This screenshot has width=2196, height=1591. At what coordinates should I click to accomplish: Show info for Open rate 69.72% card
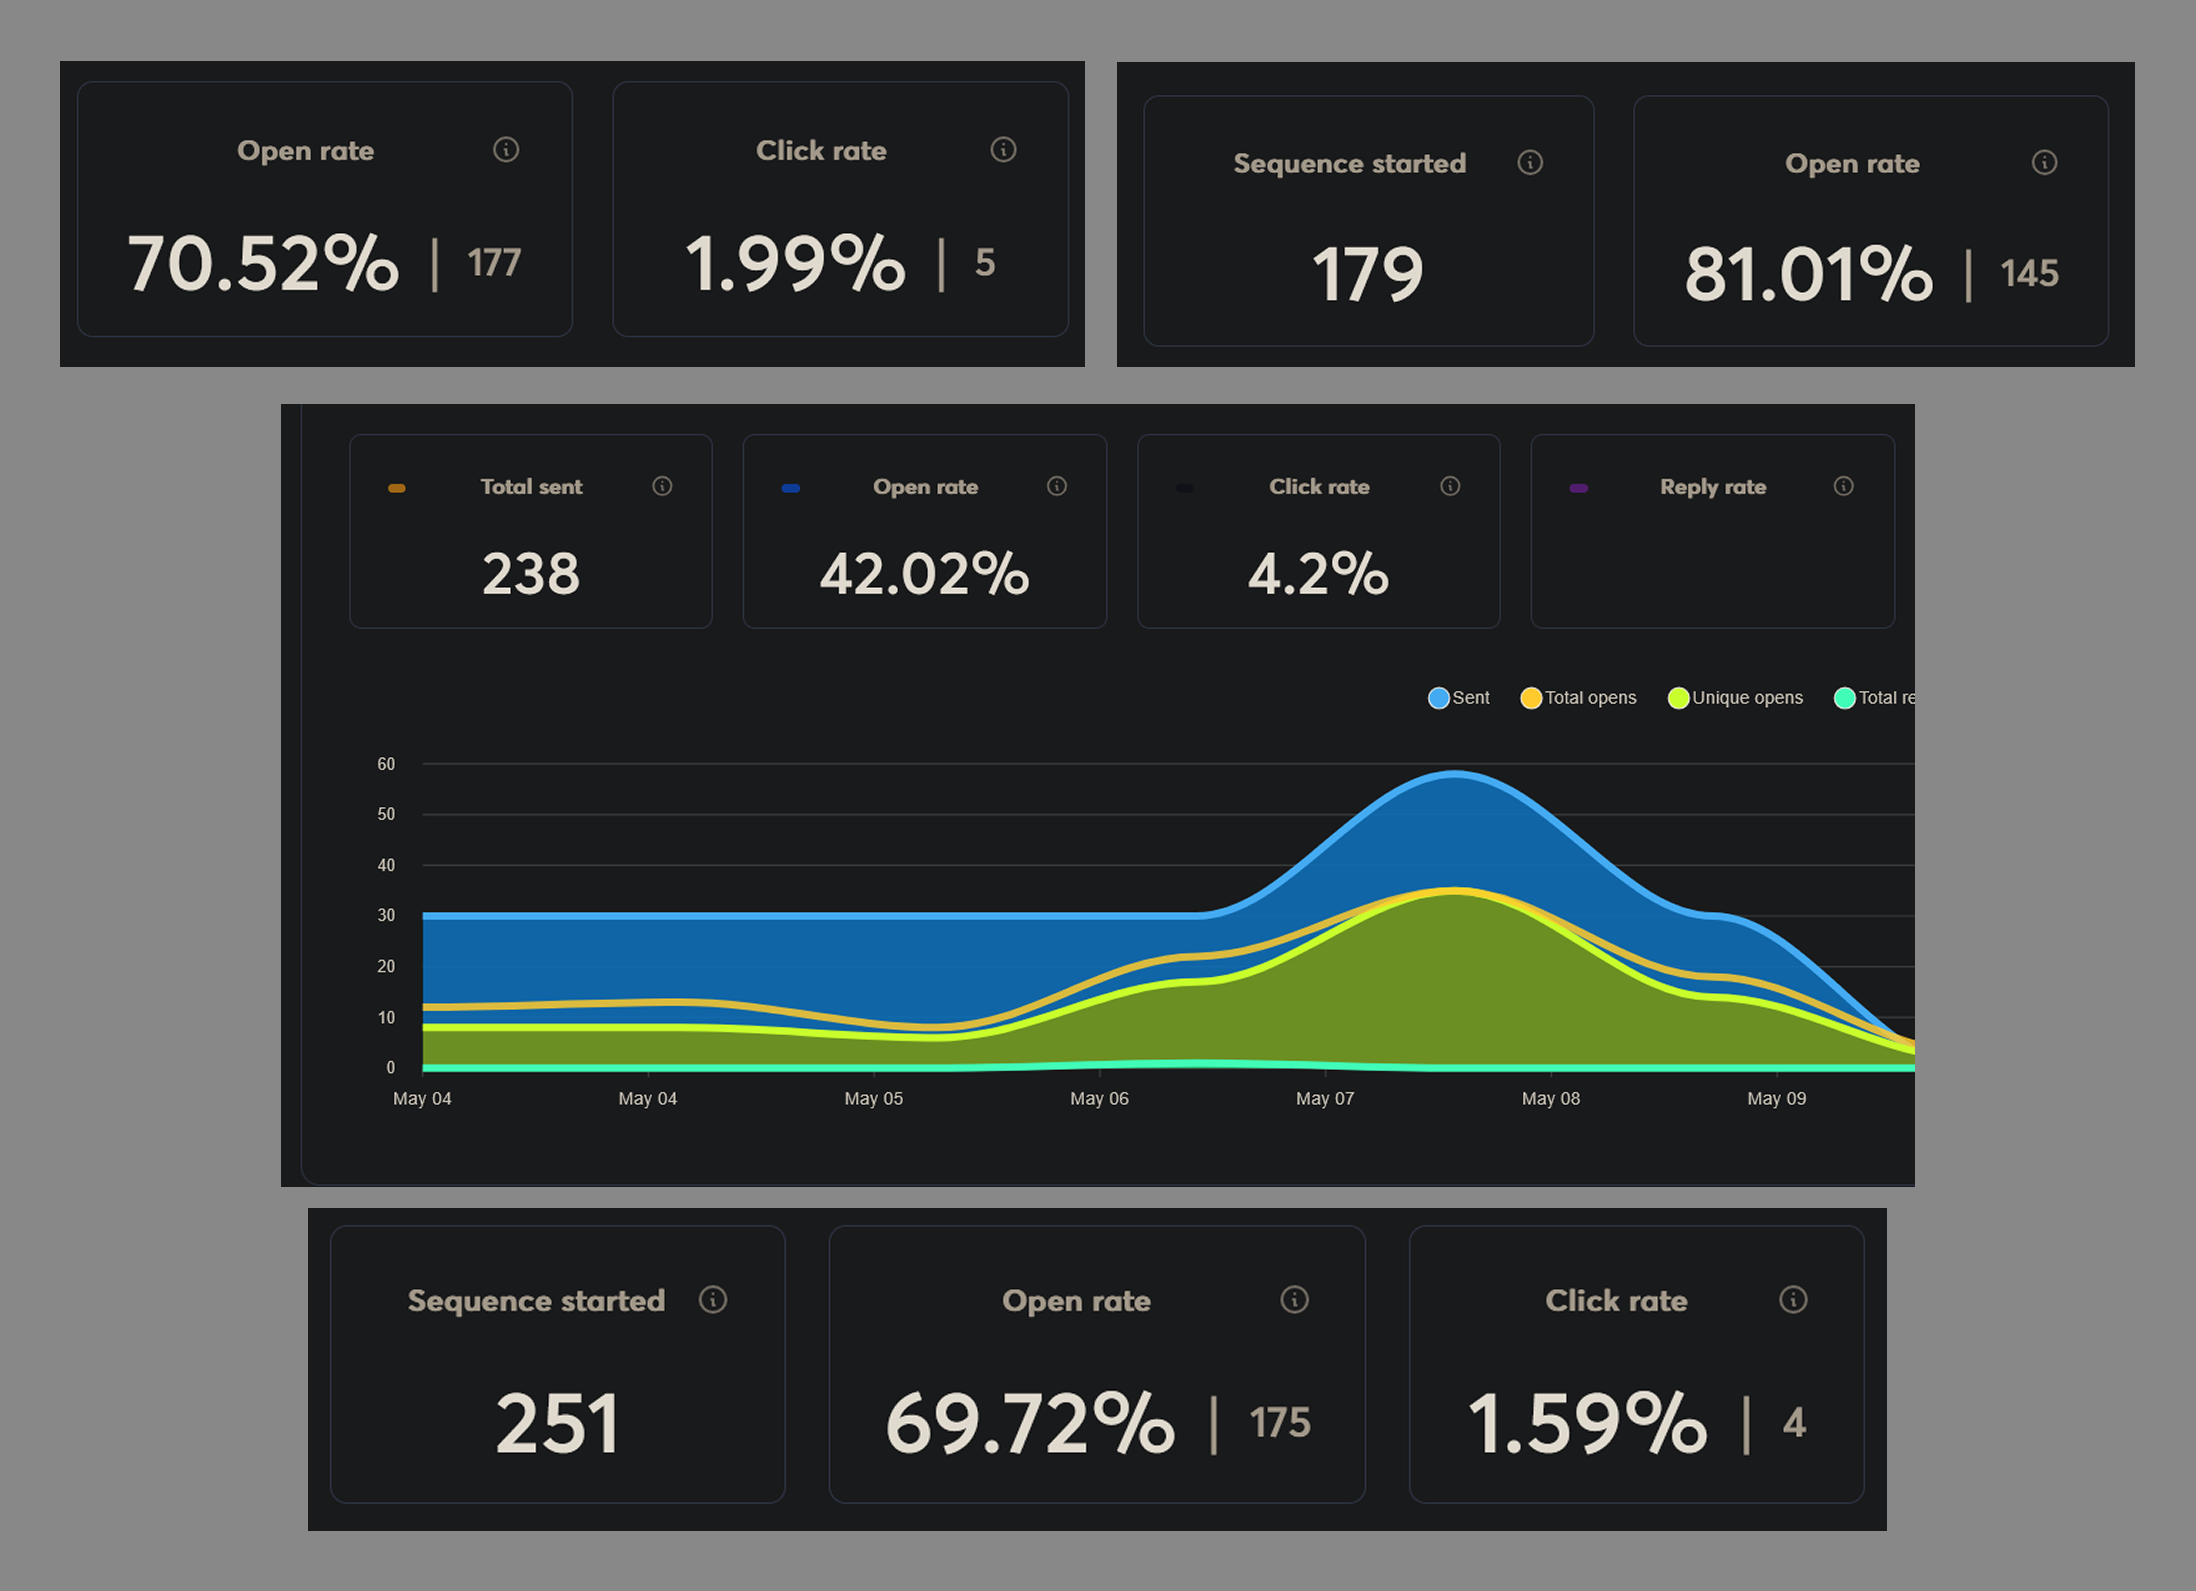[1294, 1300]
